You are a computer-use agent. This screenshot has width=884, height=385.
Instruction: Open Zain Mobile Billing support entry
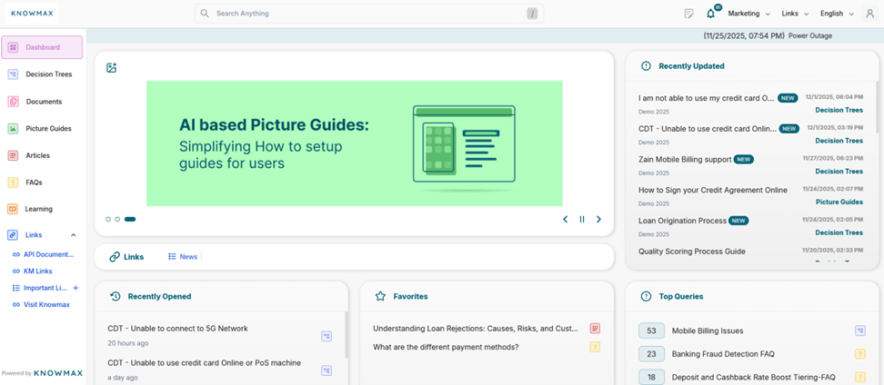tap(685, 160)
